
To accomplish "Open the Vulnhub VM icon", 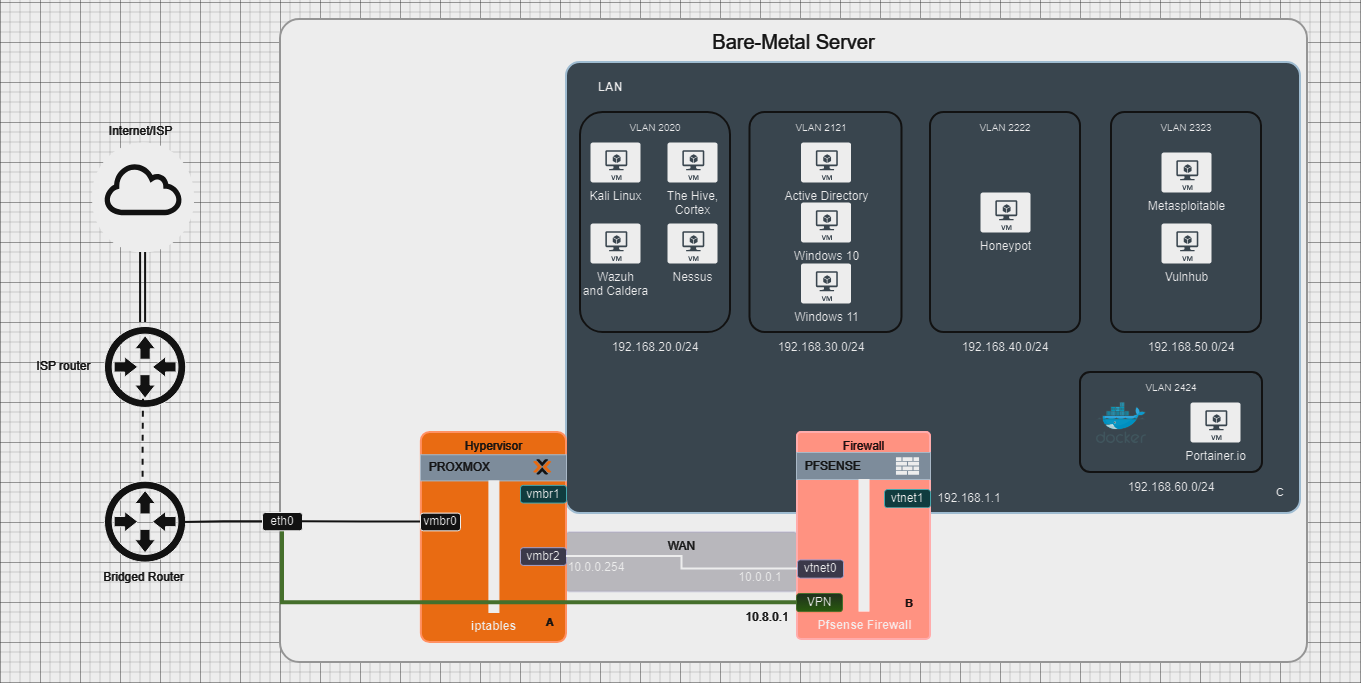I will 1186,244.
